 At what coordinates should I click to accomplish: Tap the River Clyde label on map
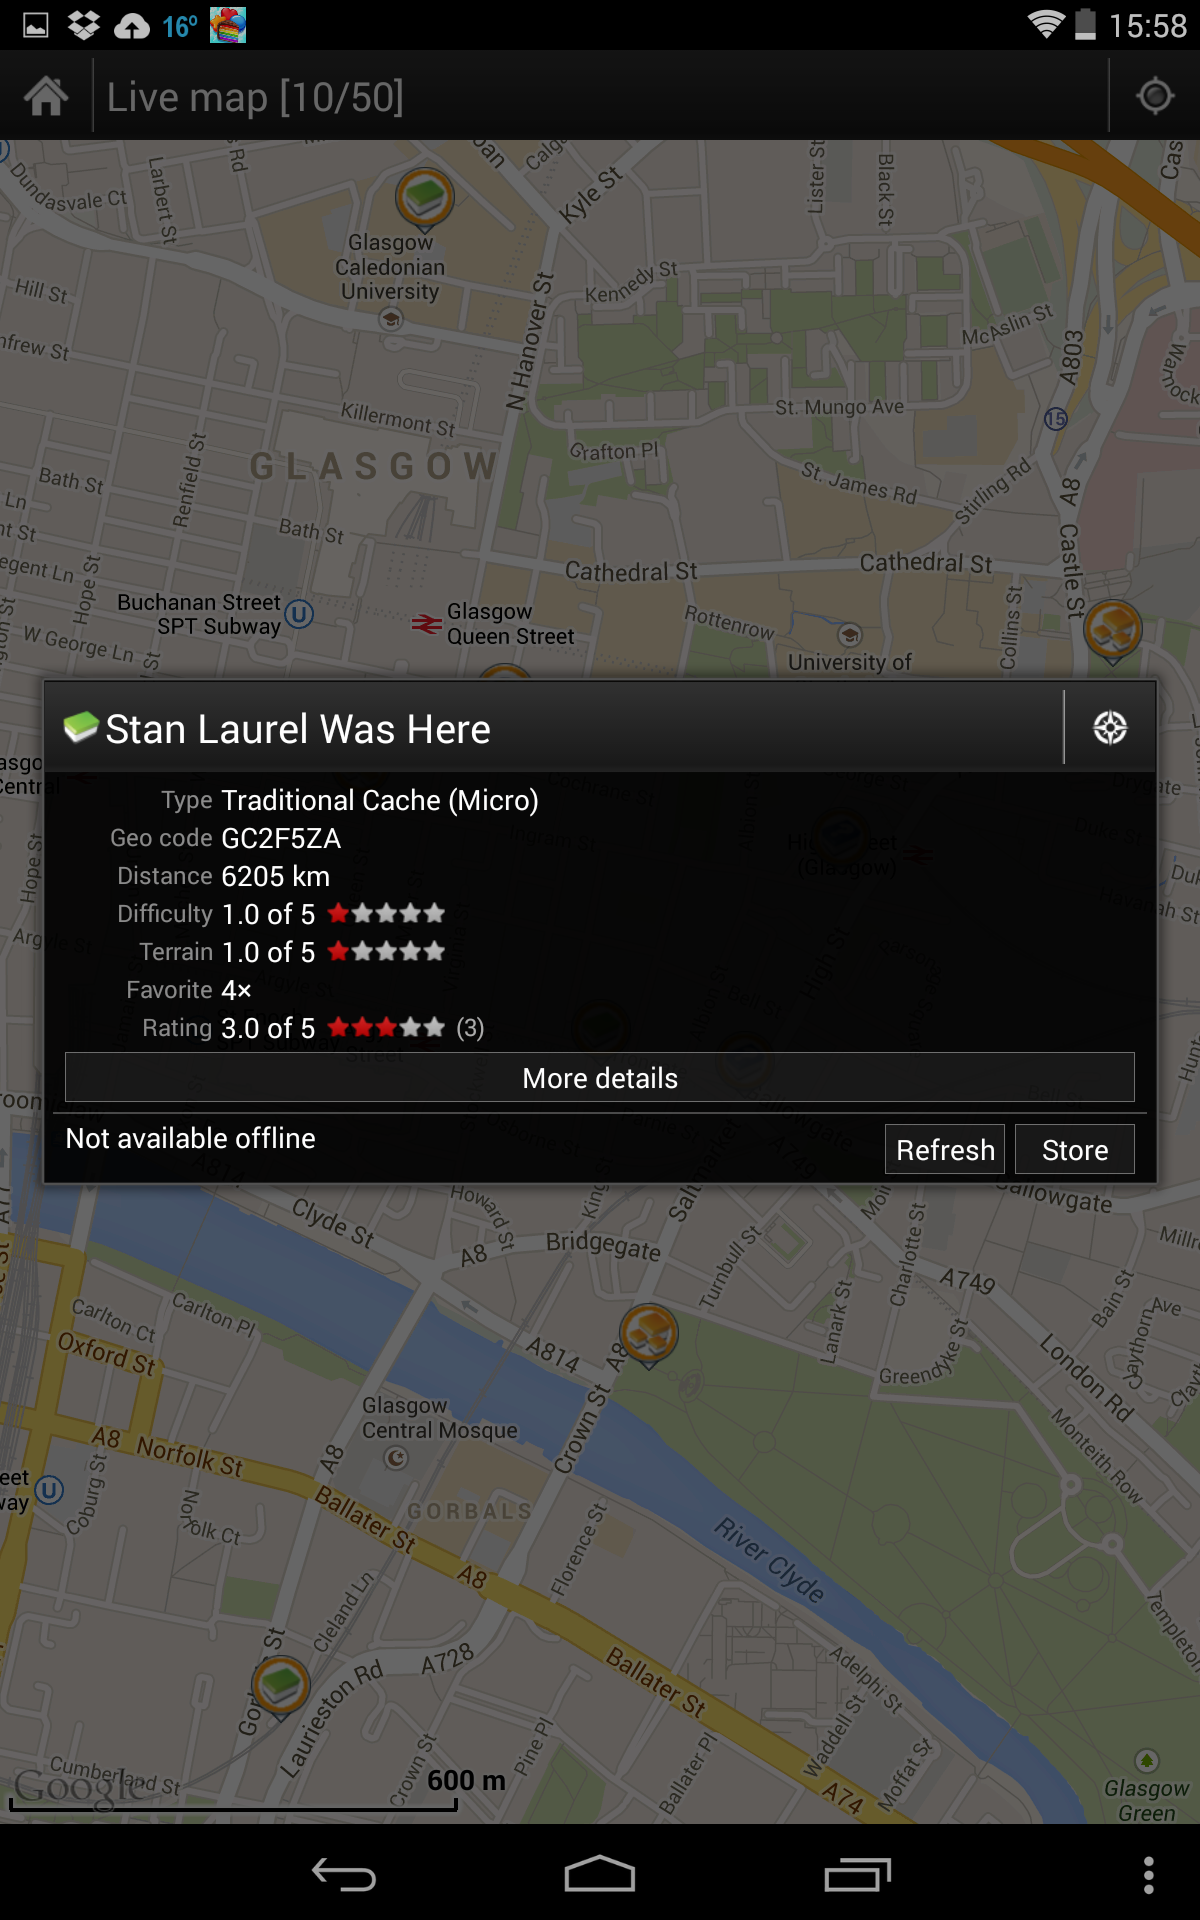769,1560
